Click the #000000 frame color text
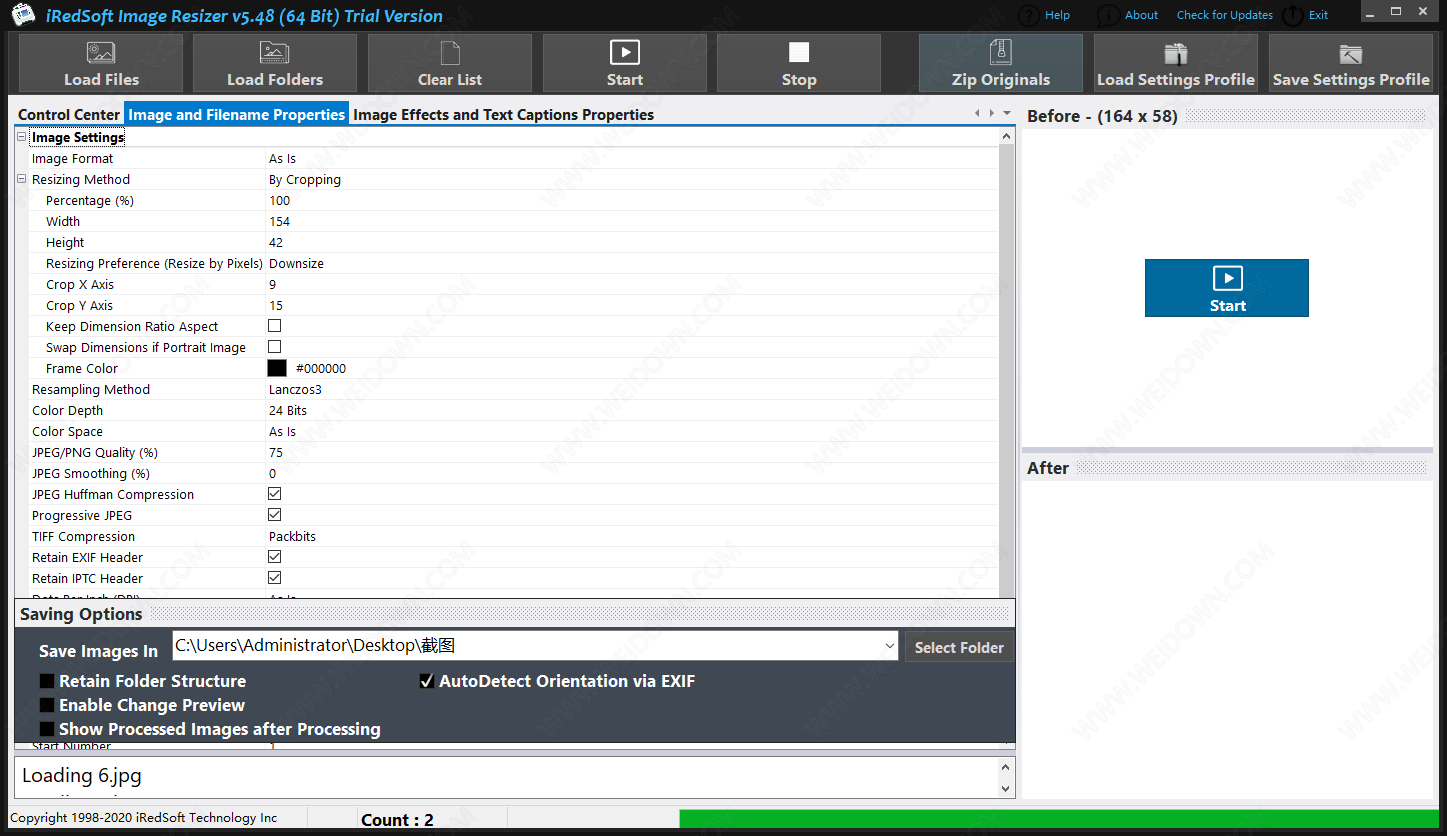Viewport: 1447px width, 836px height. [321, 368]
